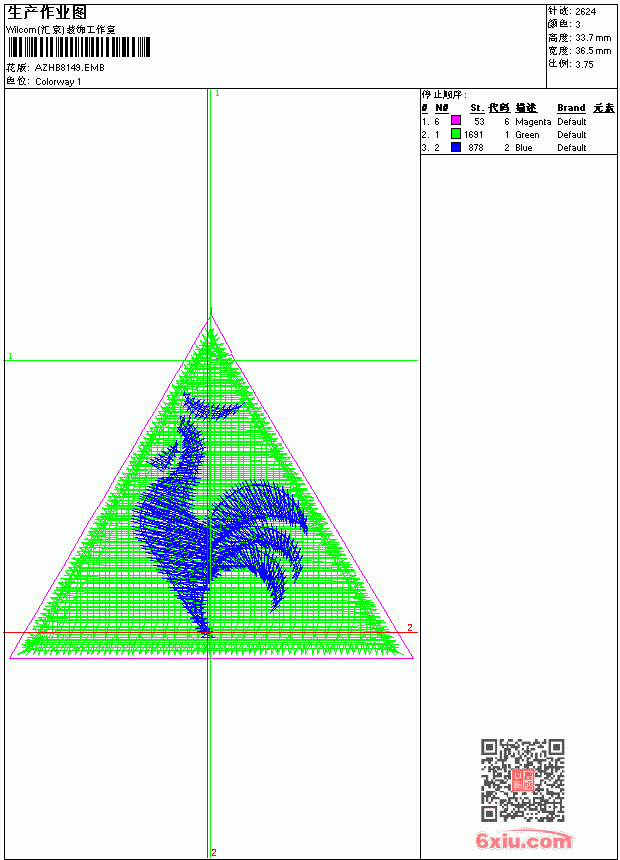Click the green color swatch
Viewport: 620px width, 860px height.
click(x=455, y=133)
